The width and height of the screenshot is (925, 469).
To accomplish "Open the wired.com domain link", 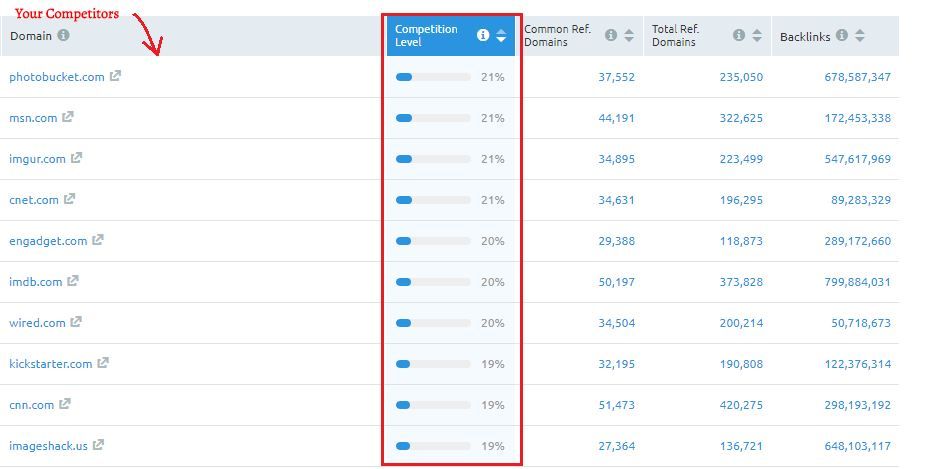I will click(x=37, y=323).
